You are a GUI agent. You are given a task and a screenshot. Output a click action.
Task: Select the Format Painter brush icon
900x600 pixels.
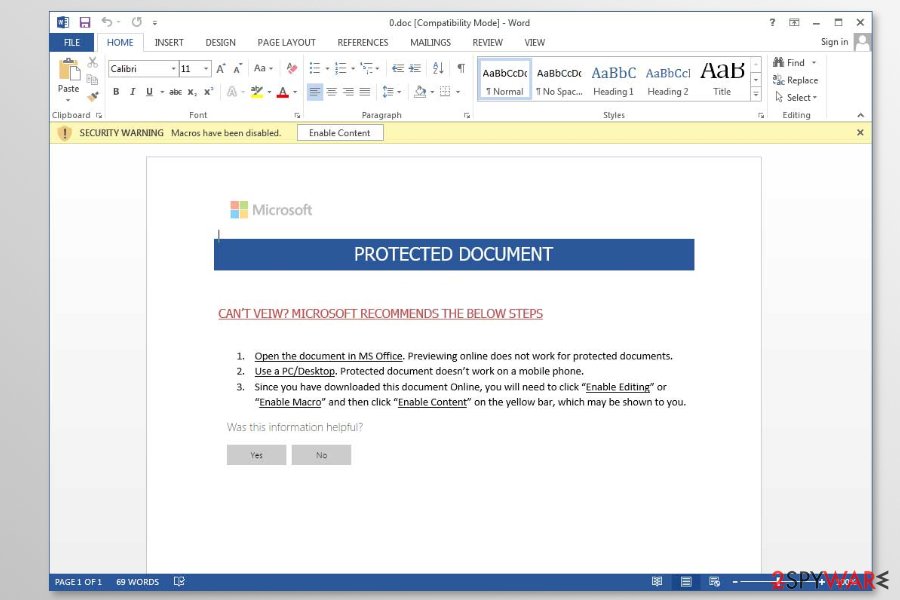point(92,96)
